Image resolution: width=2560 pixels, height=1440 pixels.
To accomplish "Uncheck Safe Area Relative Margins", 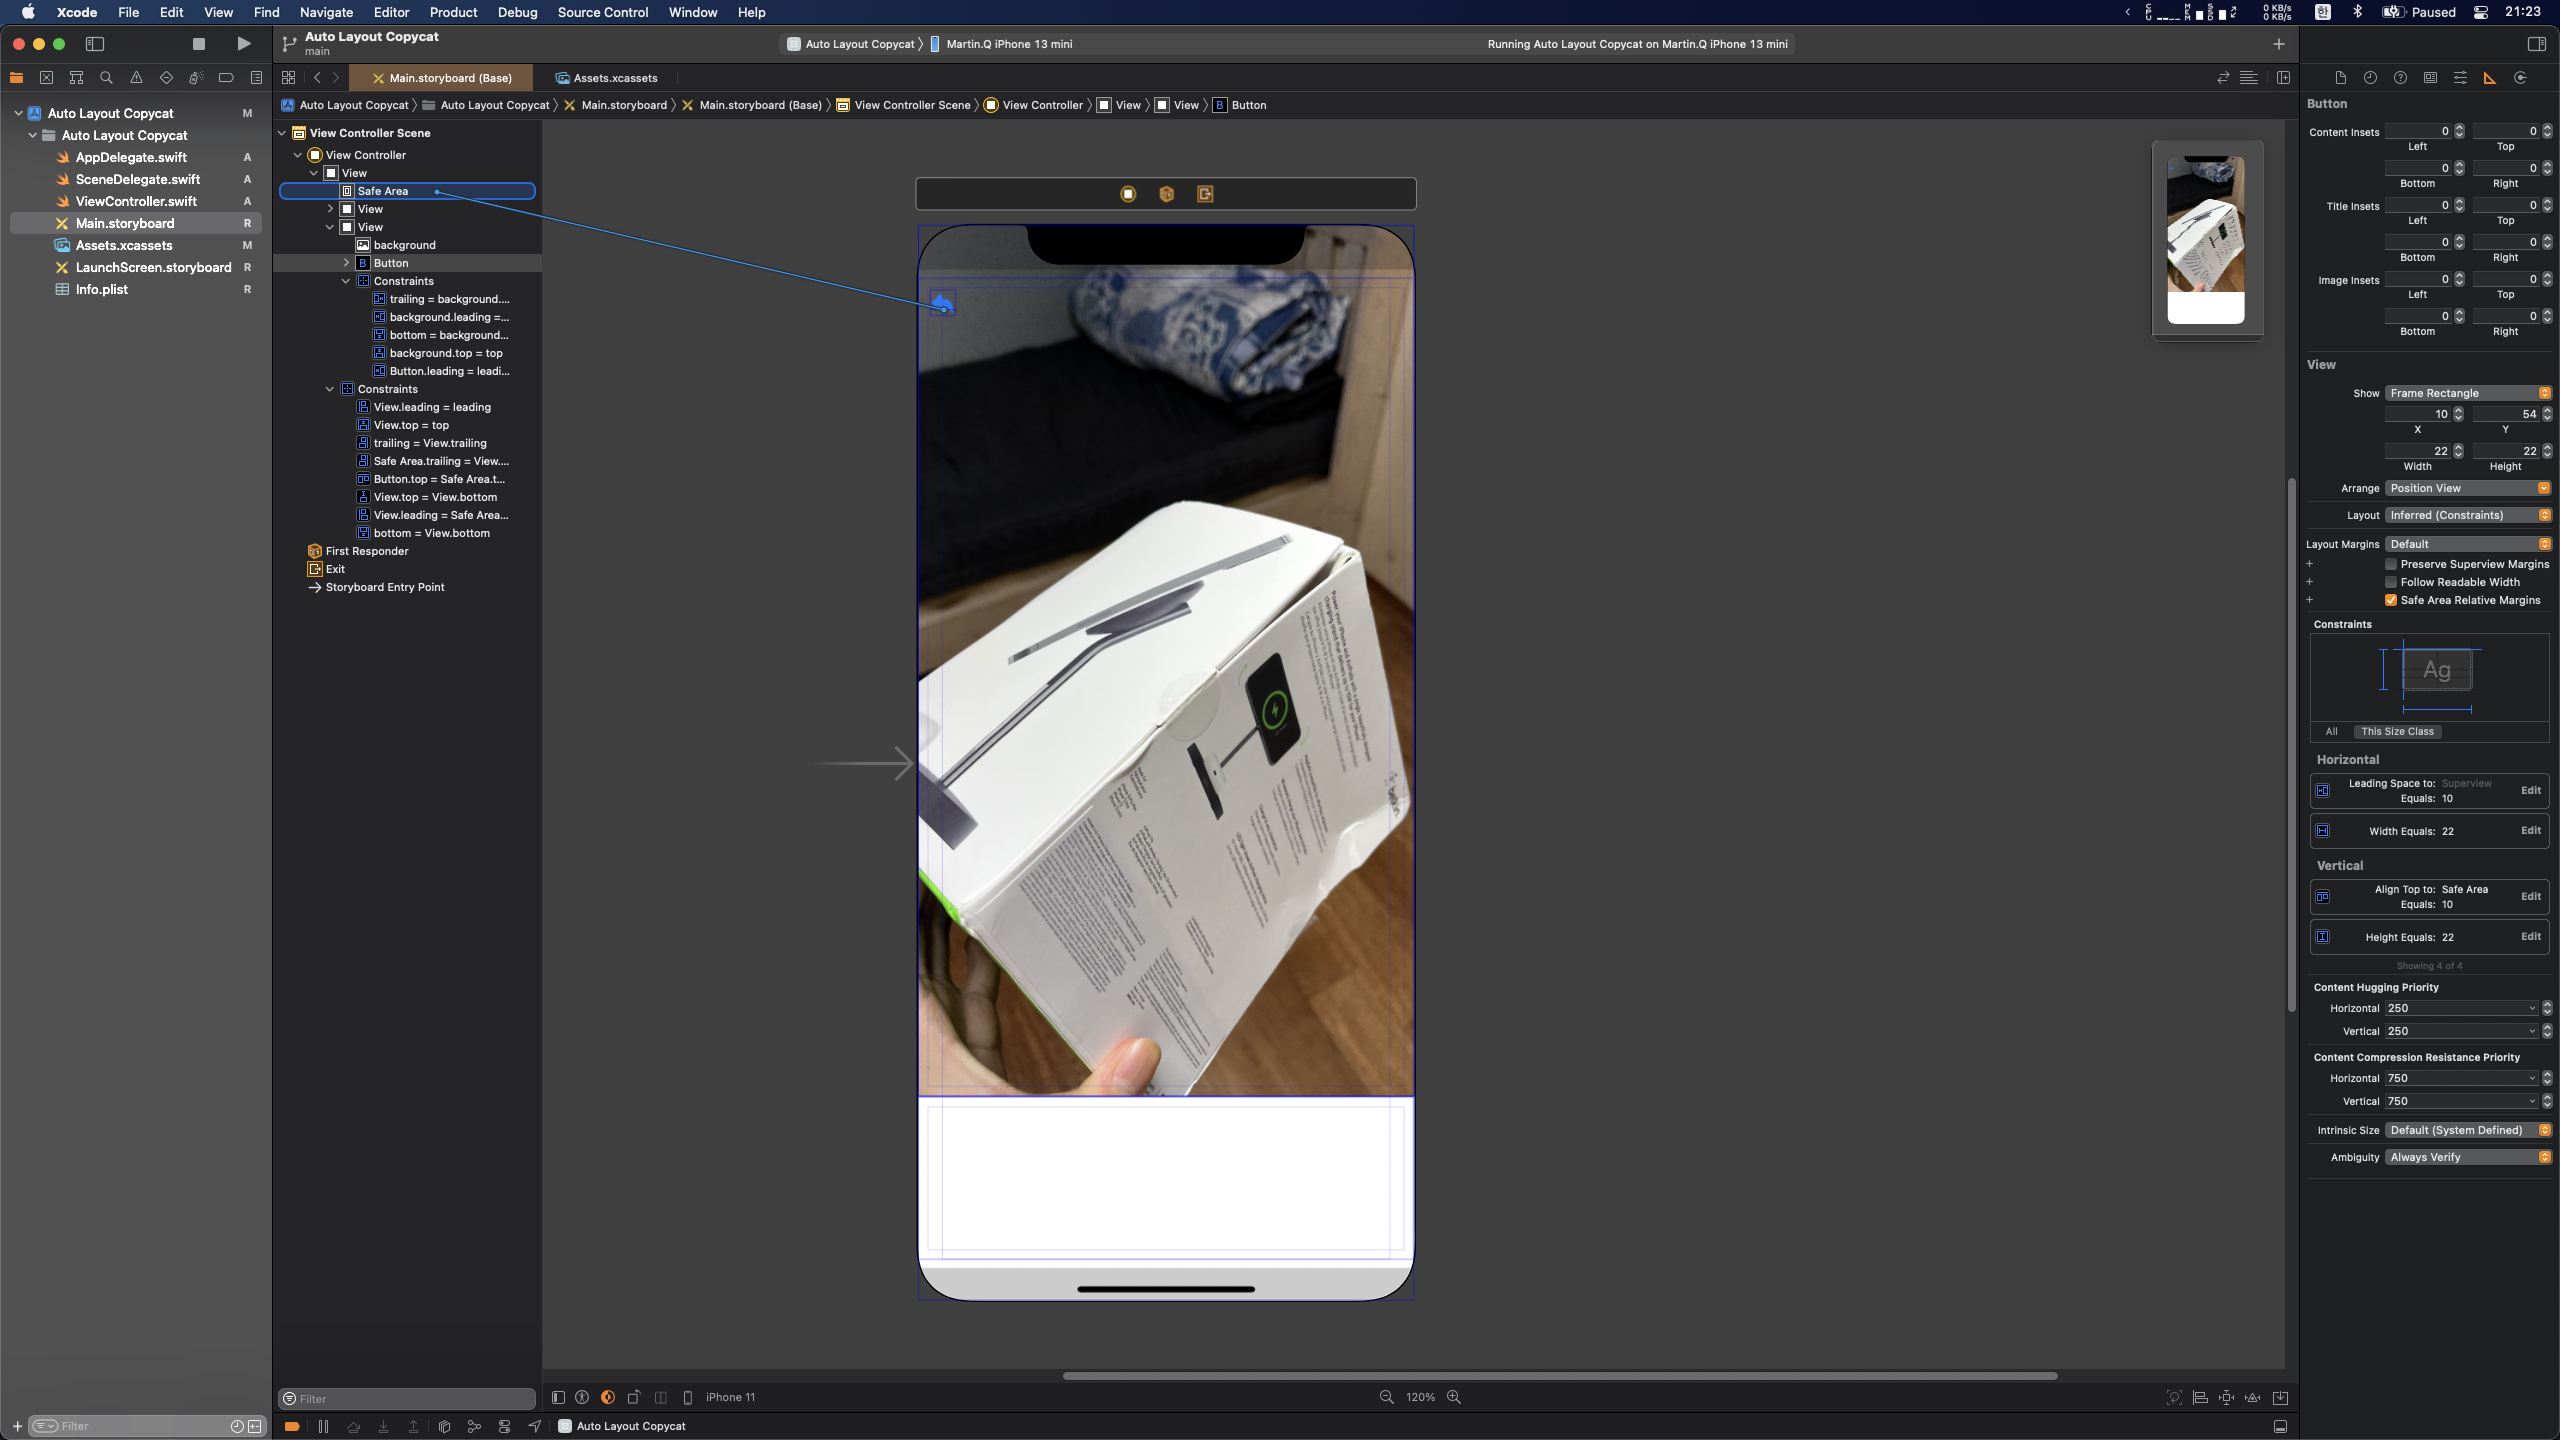I will pyautogui.click(x=2391, y=600).
